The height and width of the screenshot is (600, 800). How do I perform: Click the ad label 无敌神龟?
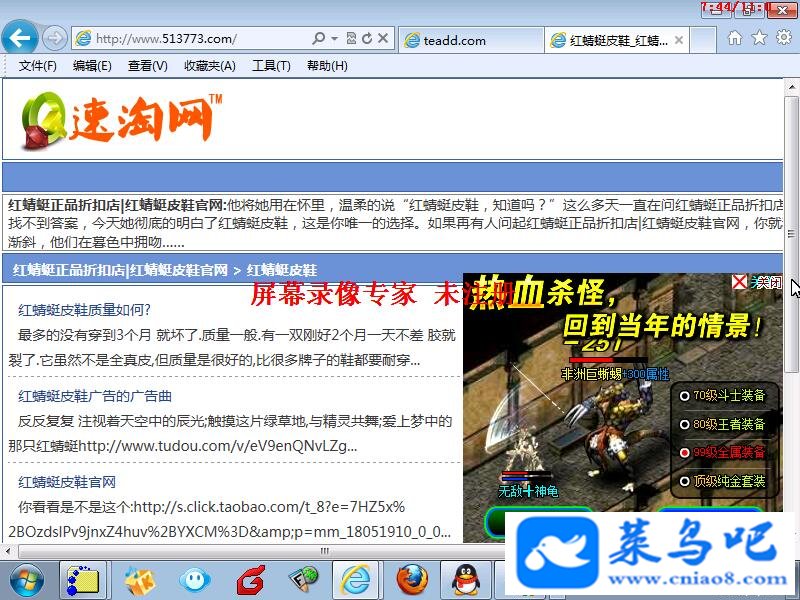tap(528, 491)
